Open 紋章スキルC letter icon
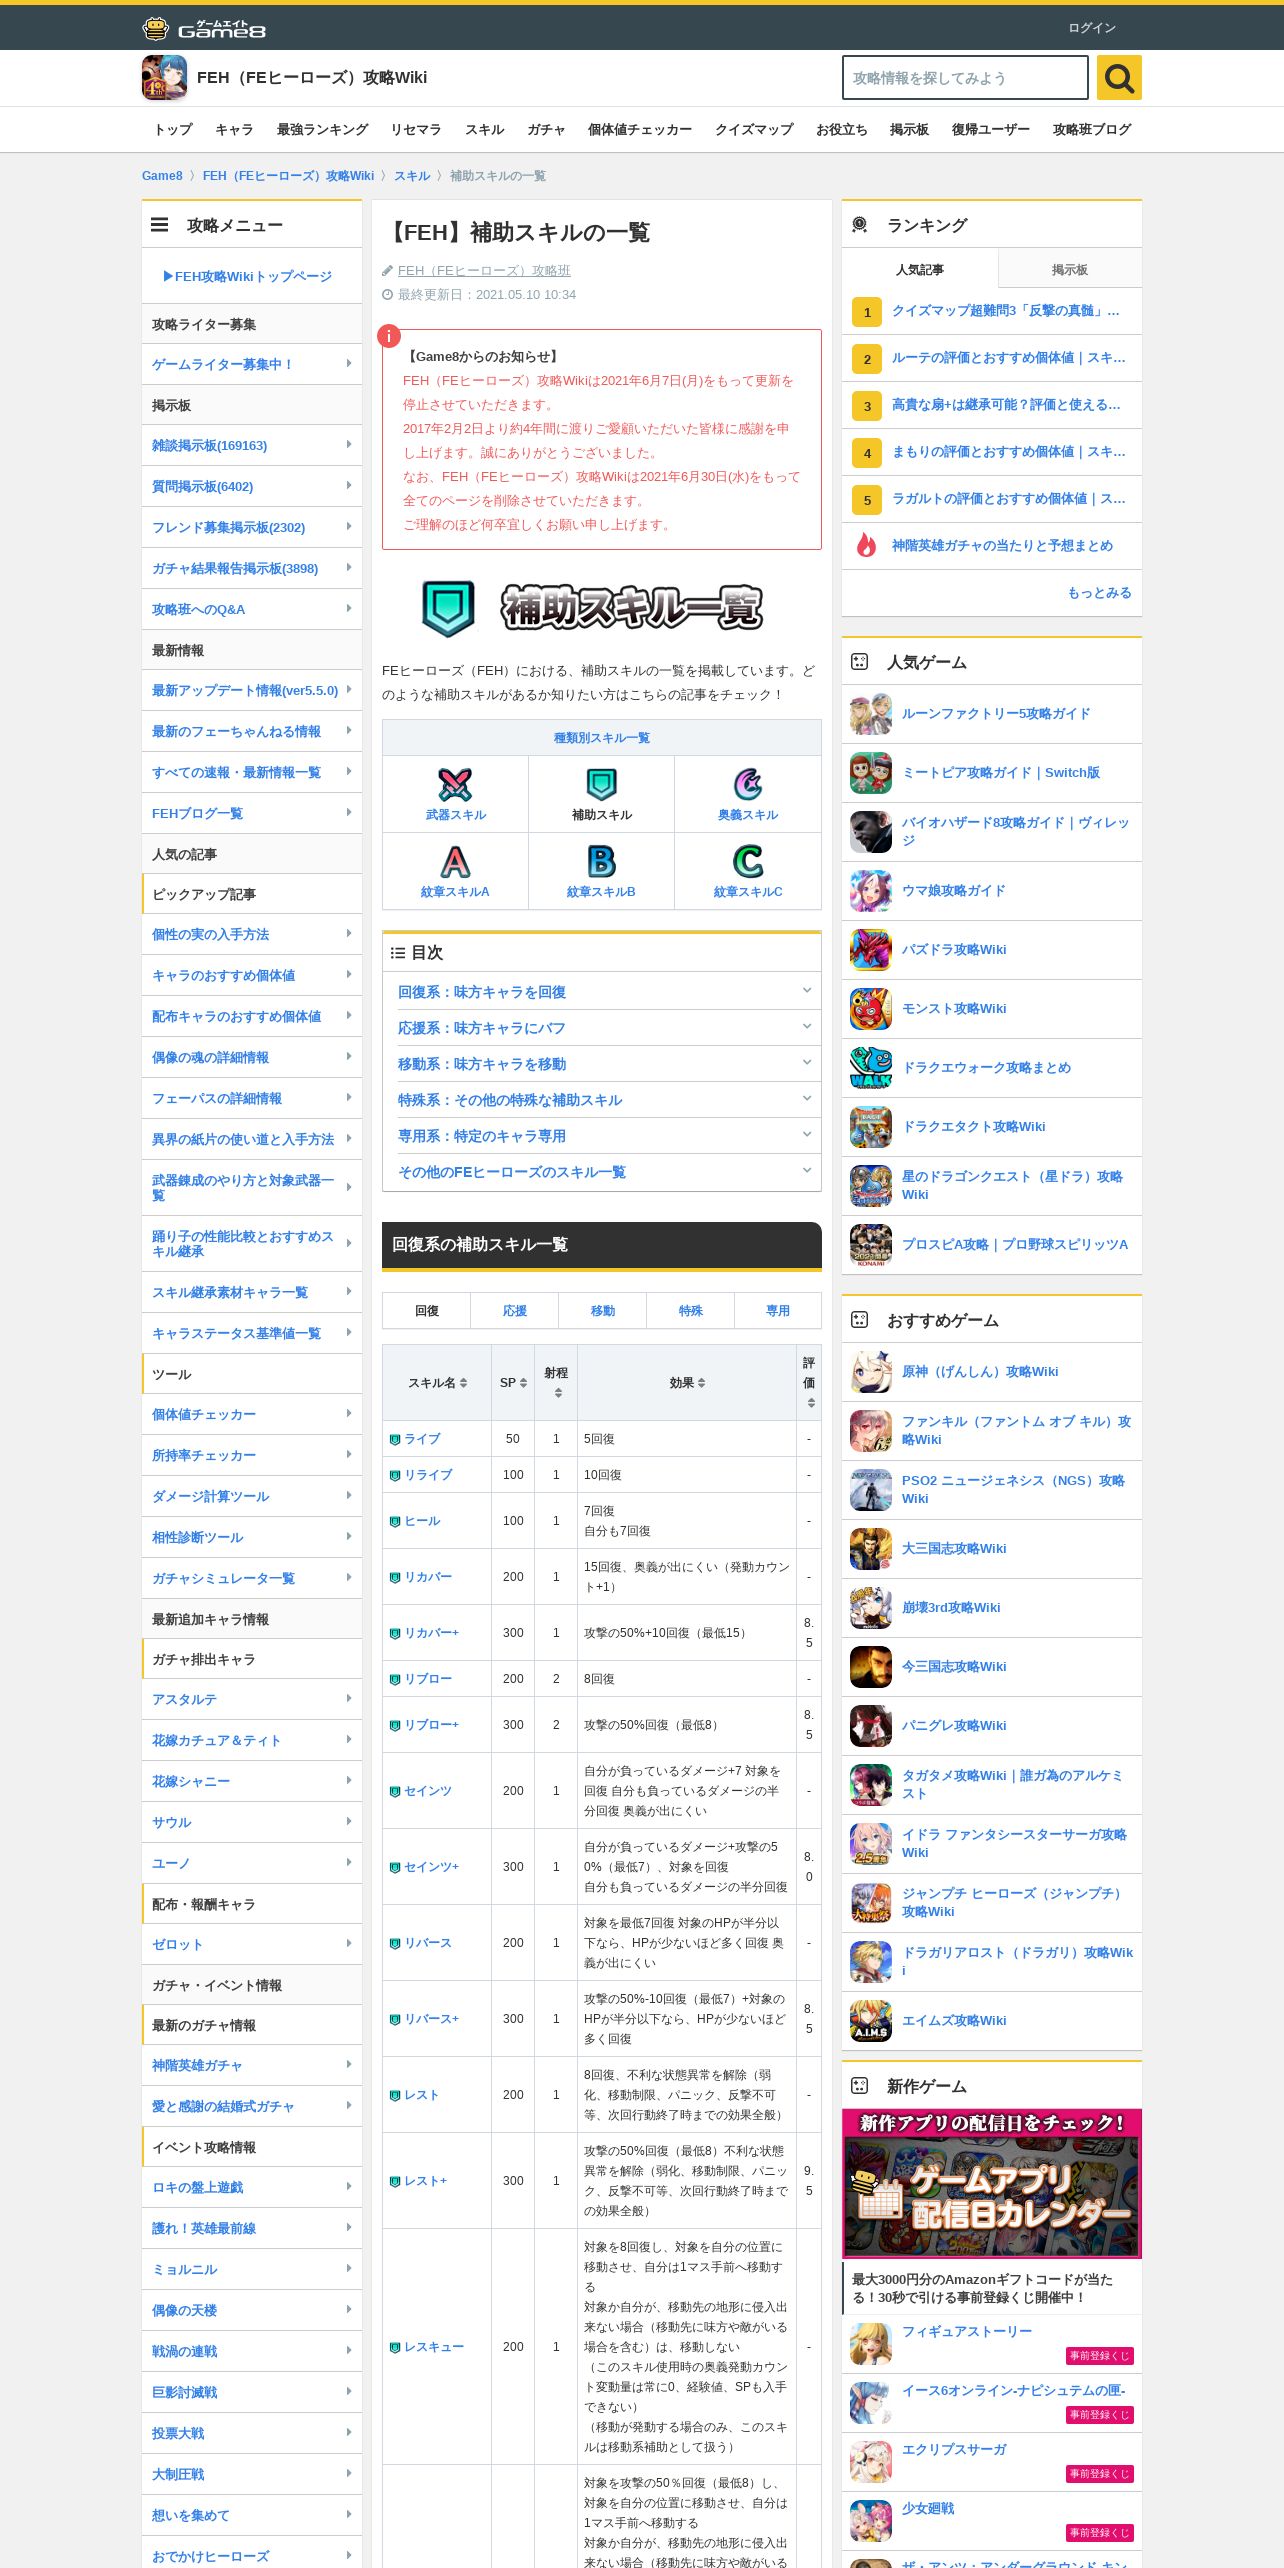 pos(748,862)
